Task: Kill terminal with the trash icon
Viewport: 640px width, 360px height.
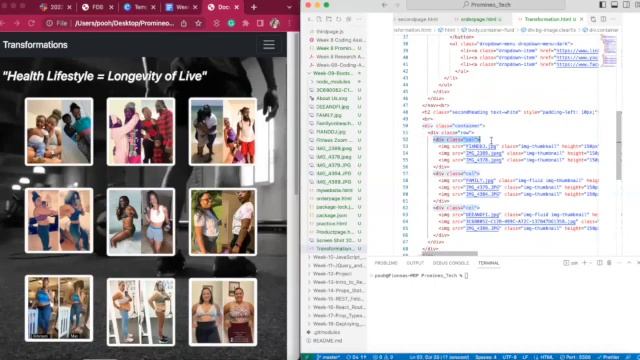Action: 609,263
